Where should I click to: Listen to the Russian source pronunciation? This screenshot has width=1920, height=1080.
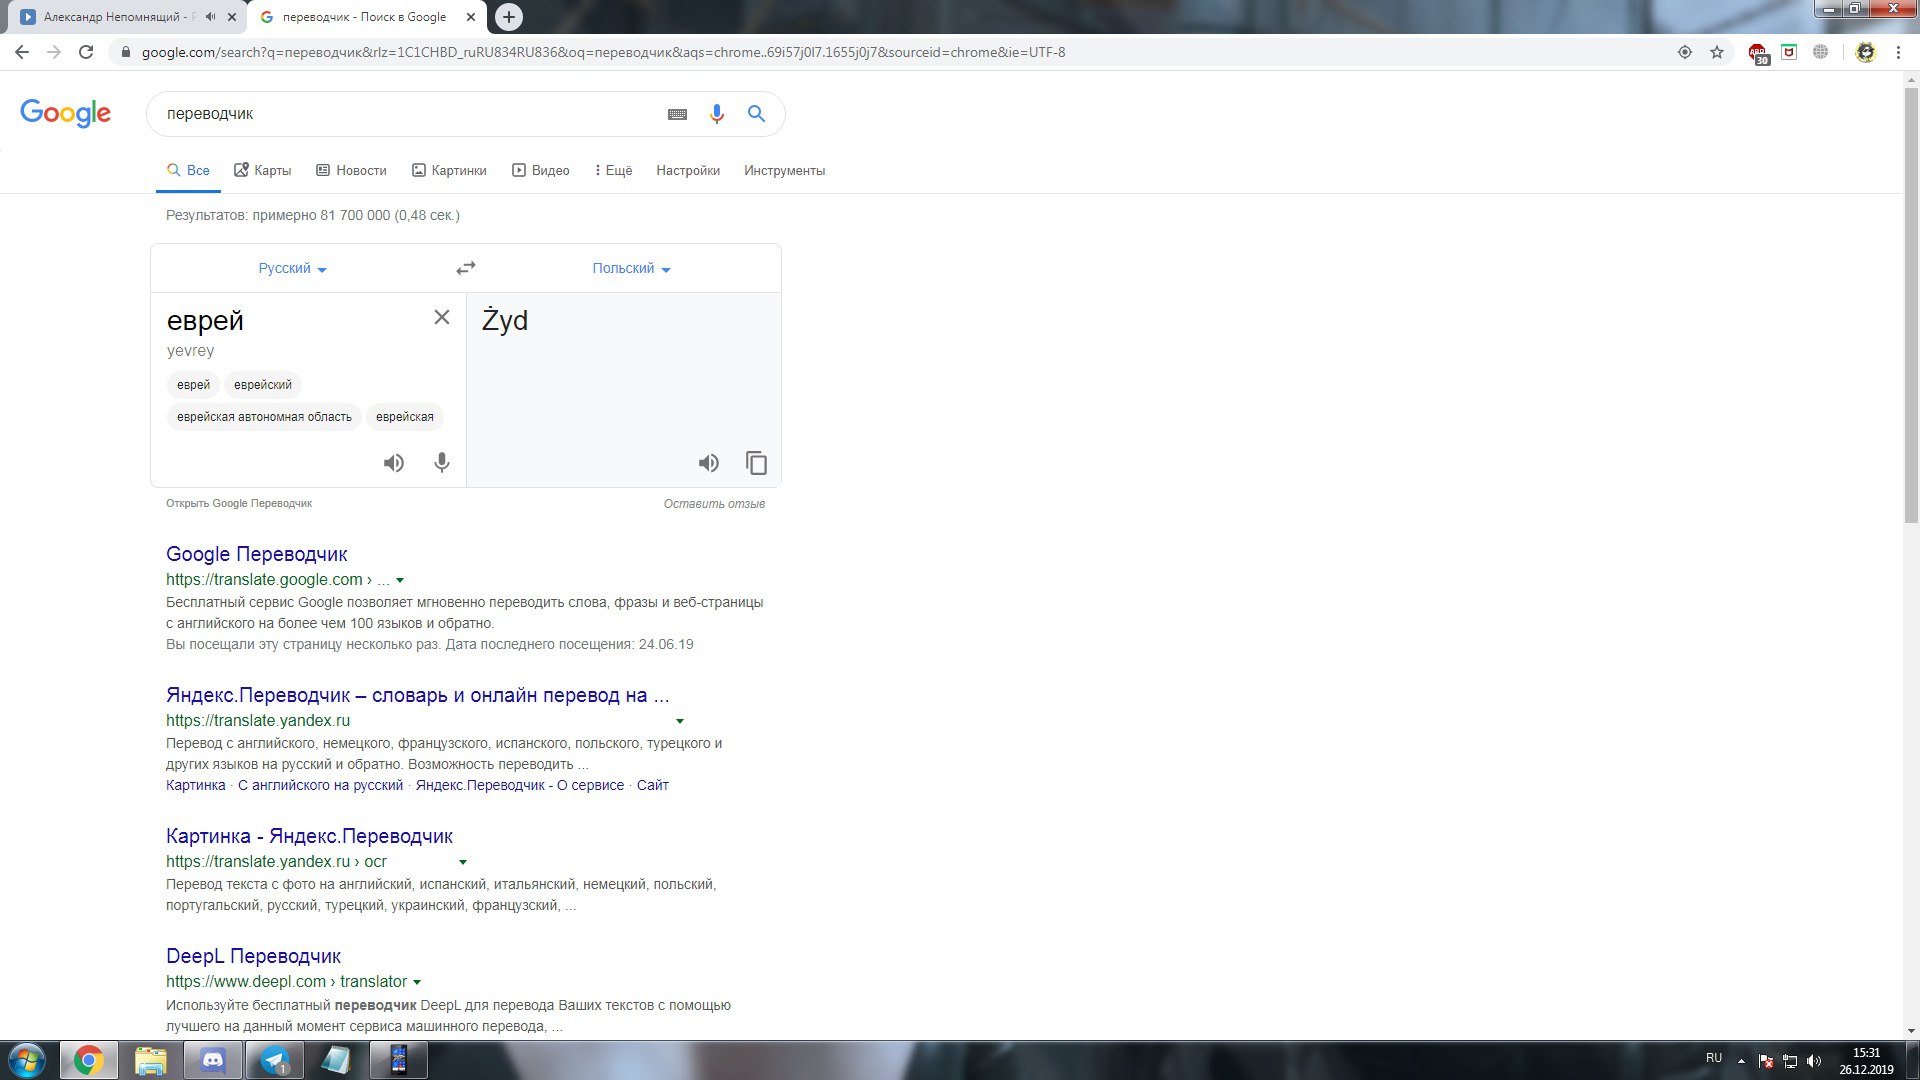pos(394,463)
